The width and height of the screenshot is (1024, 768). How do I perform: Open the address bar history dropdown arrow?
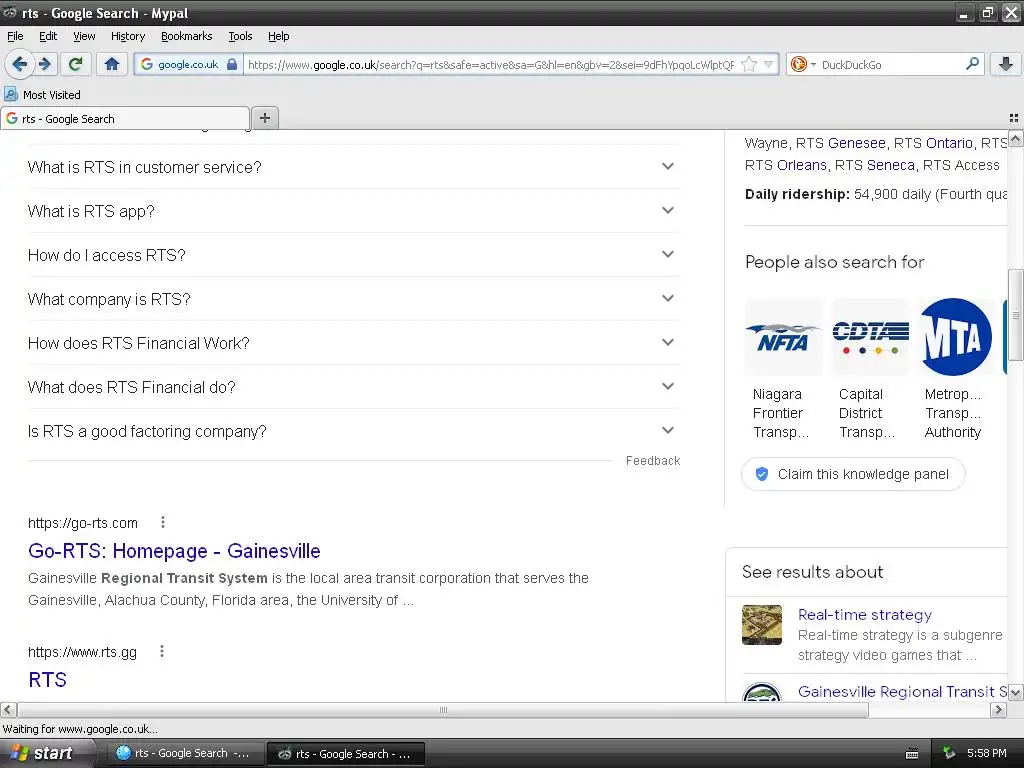(x=769, y=64)
